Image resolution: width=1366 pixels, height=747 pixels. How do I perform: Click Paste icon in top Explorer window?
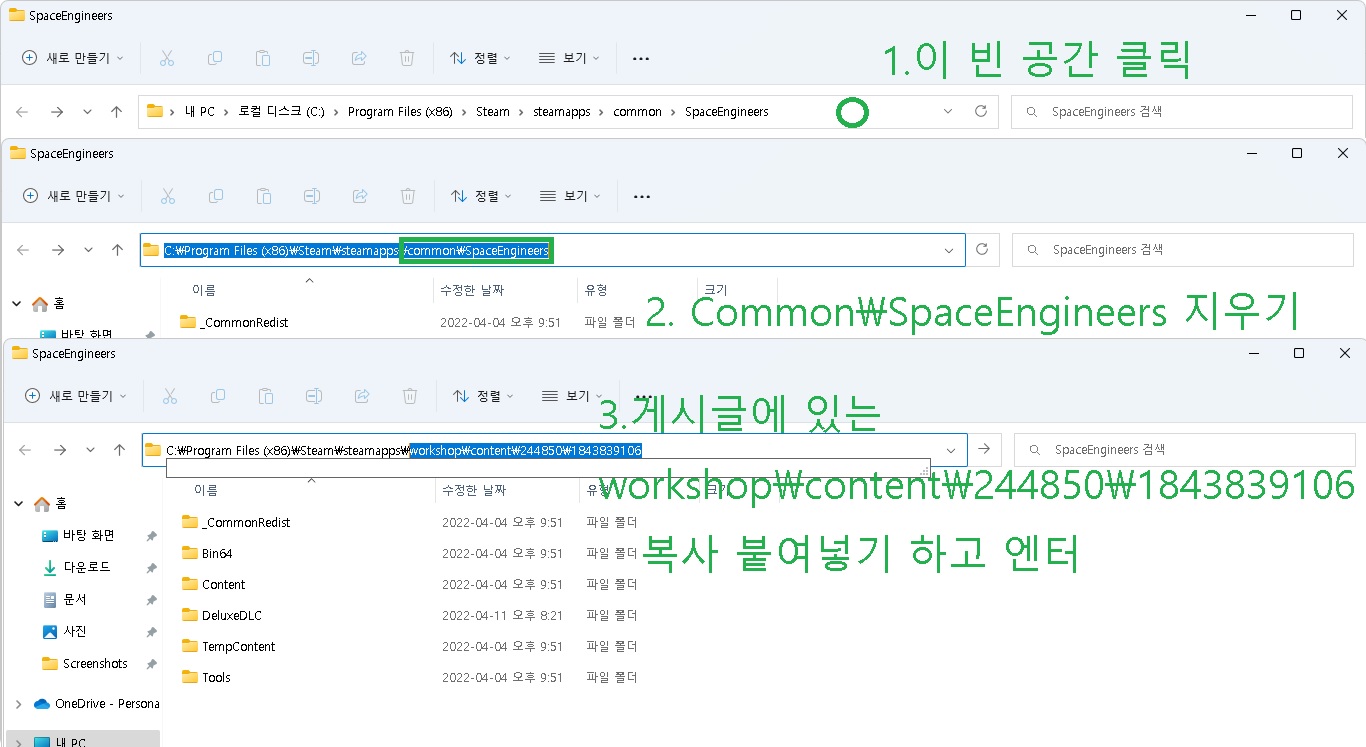coord(263,58)
